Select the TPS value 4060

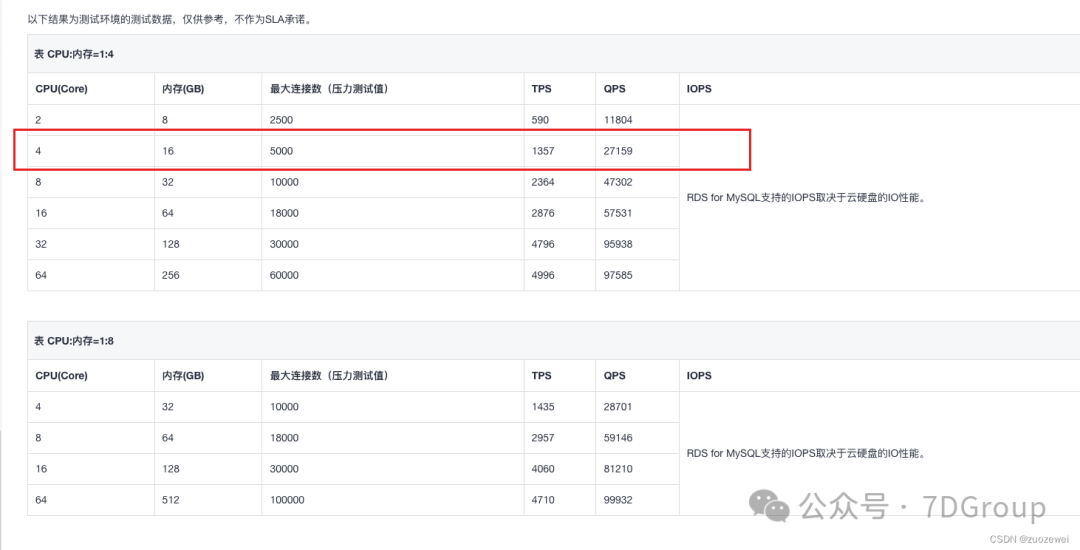tap(543, 469)
